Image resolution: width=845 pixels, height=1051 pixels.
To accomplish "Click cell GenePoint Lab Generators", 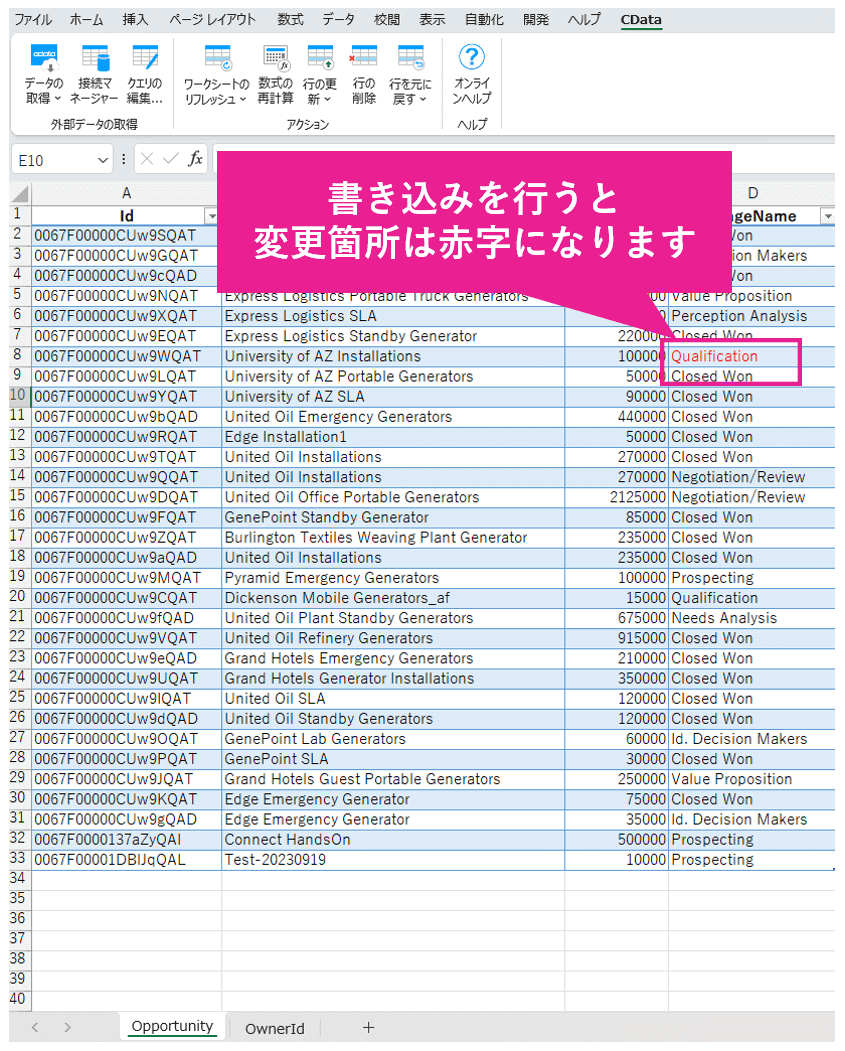I will 393,739.
